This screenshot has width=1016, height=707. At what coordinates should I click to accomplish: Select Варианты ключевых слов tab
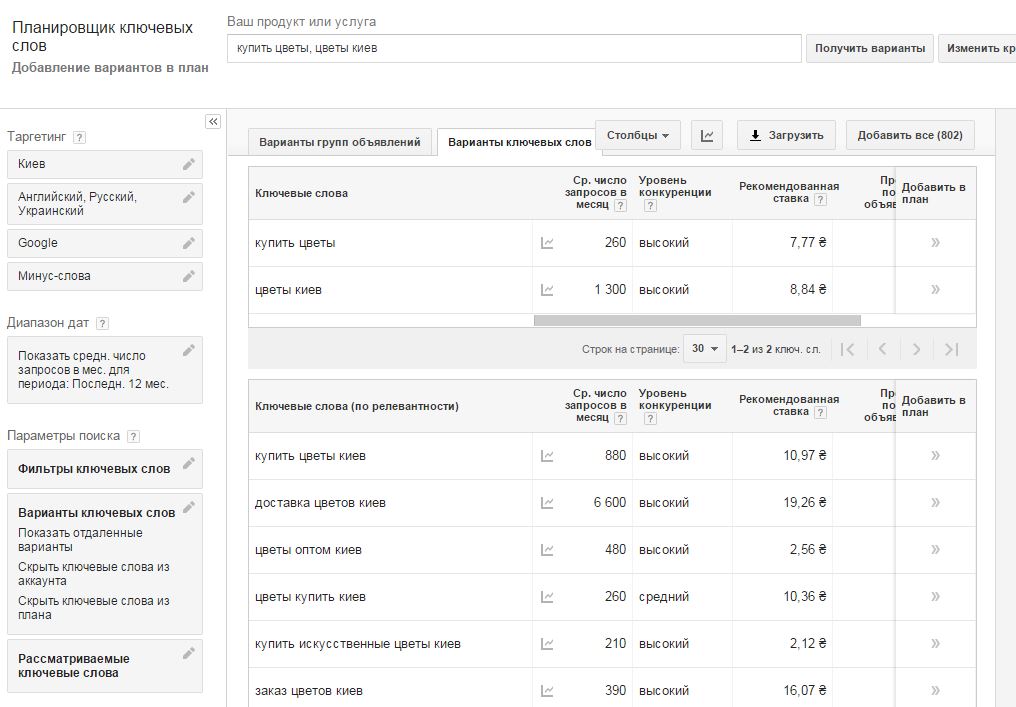coord(519,142)
